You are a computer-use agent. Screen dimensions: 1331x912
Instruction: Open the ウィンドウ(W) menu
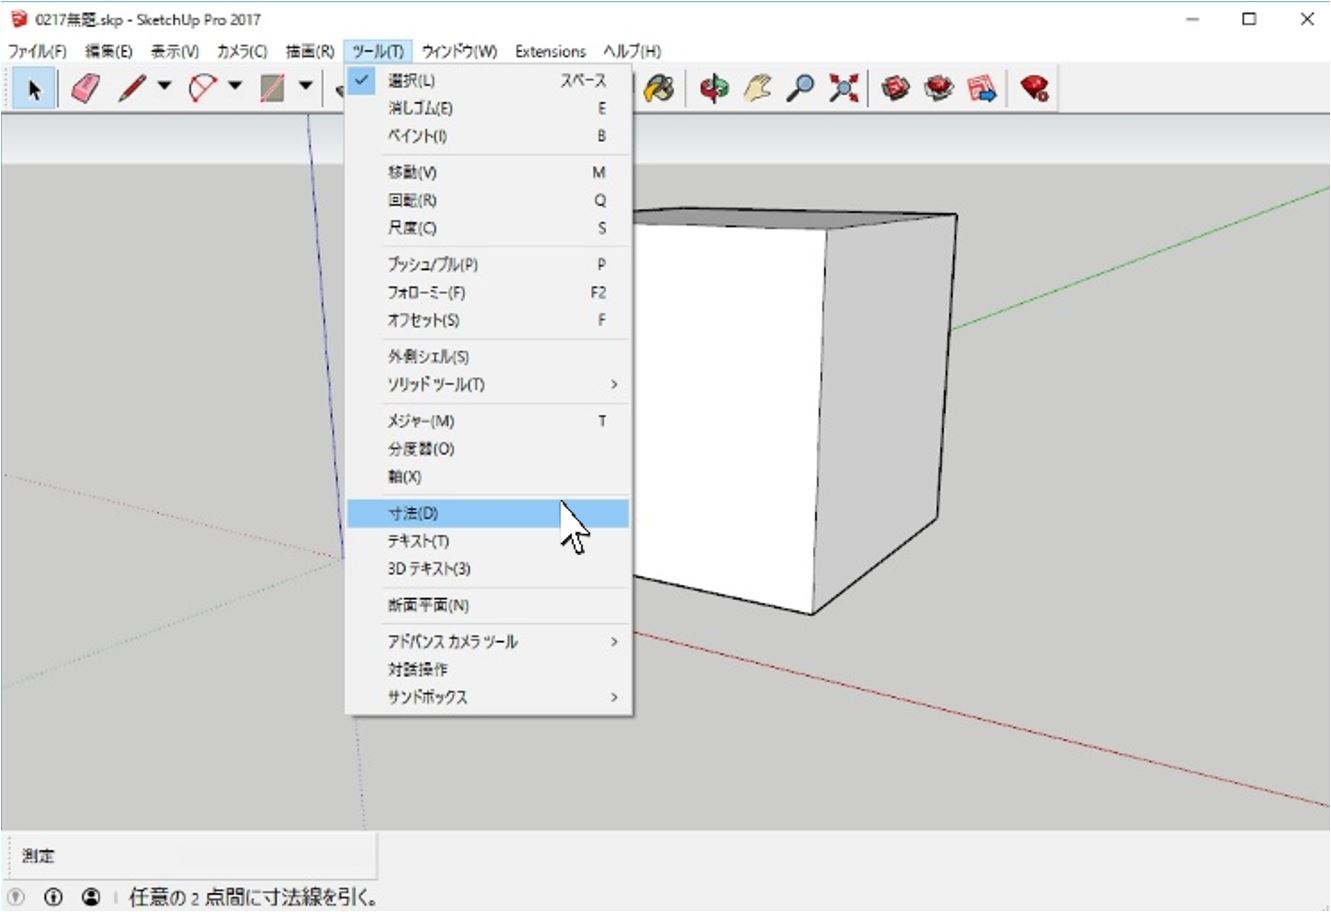click(459, 51)
